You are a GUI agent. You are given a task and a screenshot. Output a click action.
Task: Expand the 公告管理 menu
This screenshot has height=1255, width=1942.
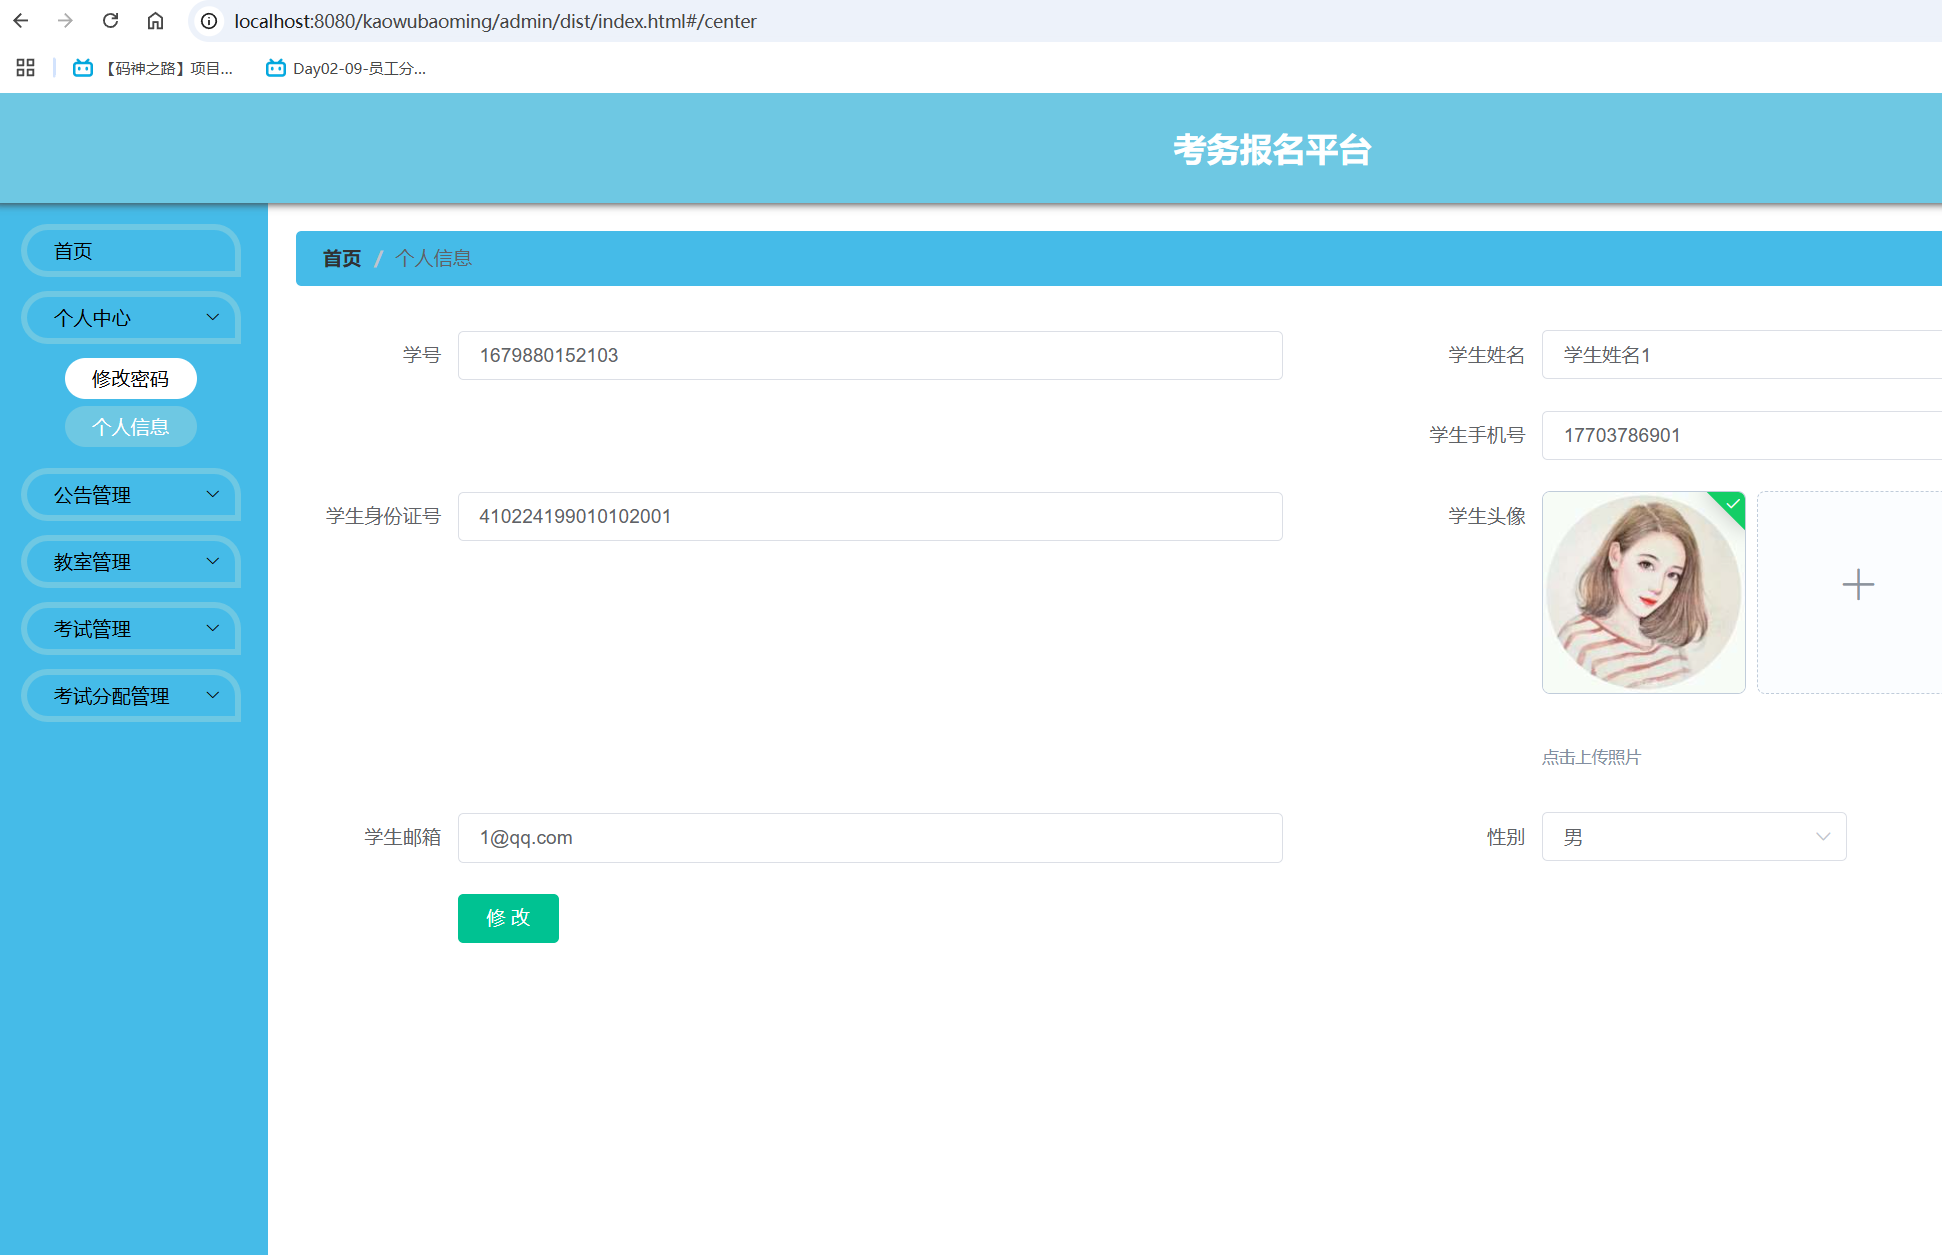pos(131,495)
